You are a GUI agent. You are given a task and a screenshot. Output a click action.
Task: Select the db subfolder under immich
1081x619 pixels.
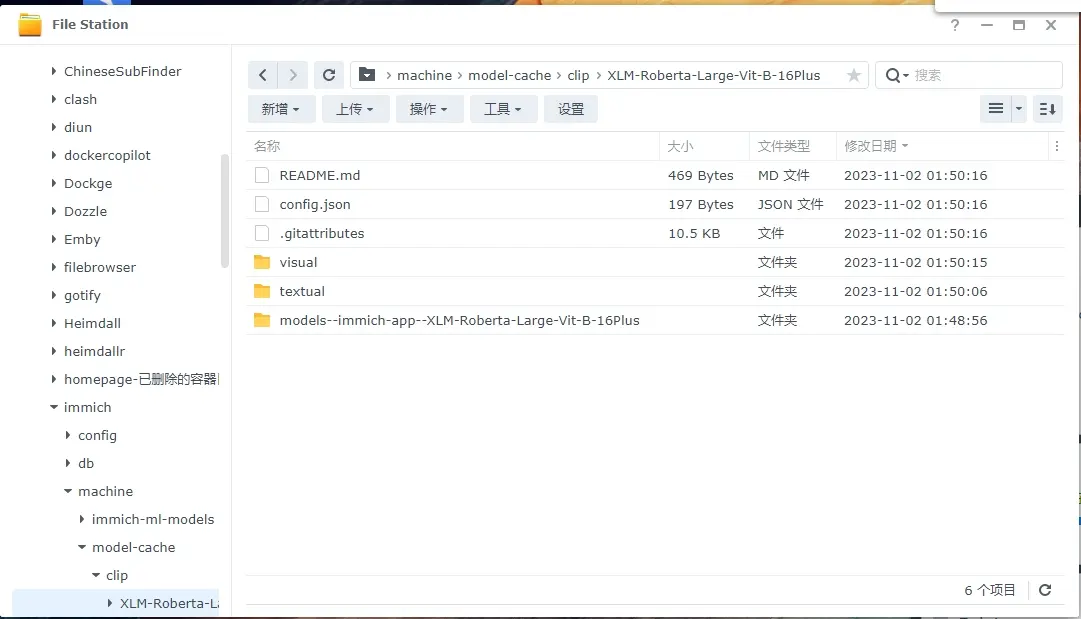(x=86, y=463)
